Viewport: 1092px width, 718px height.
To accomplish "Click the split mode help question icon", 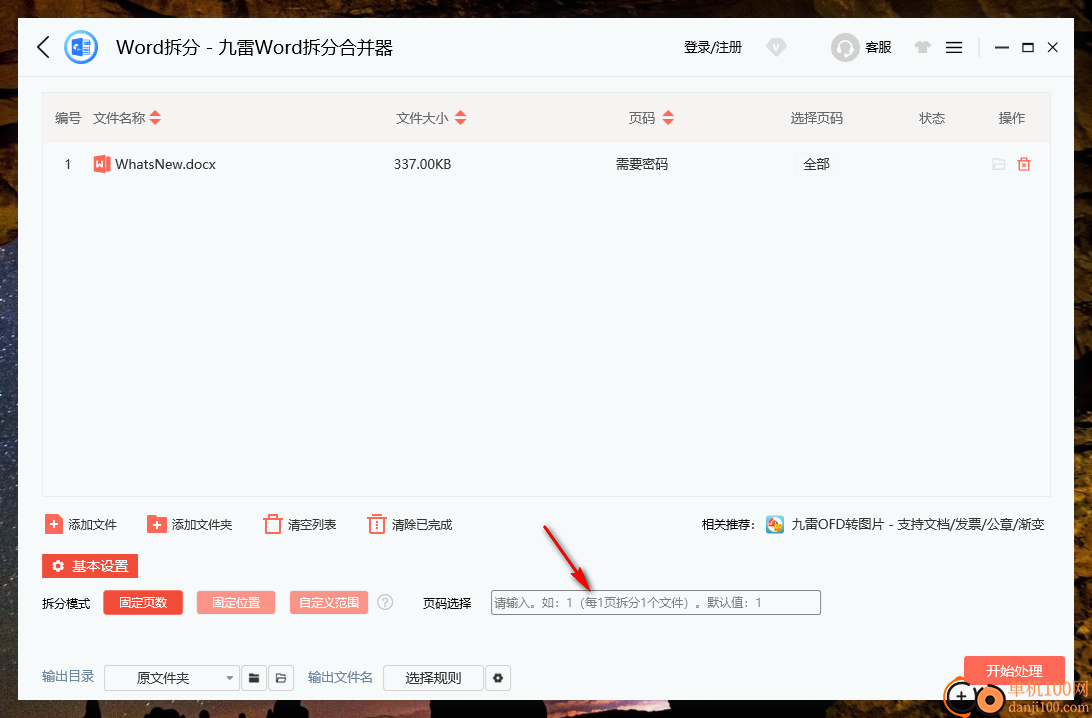I will [x=385, y=602].
